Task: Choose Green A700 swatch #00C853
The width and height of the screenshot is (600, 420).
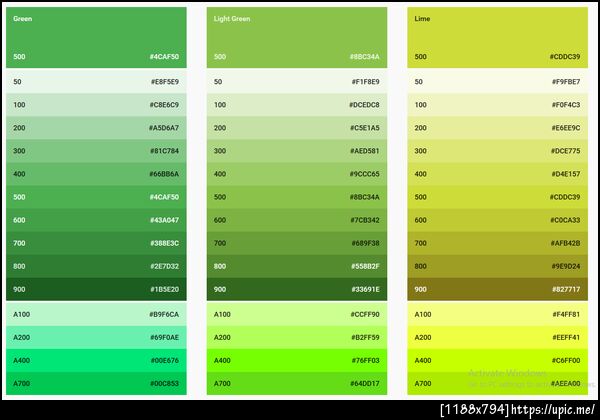Action: click(96, 383)
